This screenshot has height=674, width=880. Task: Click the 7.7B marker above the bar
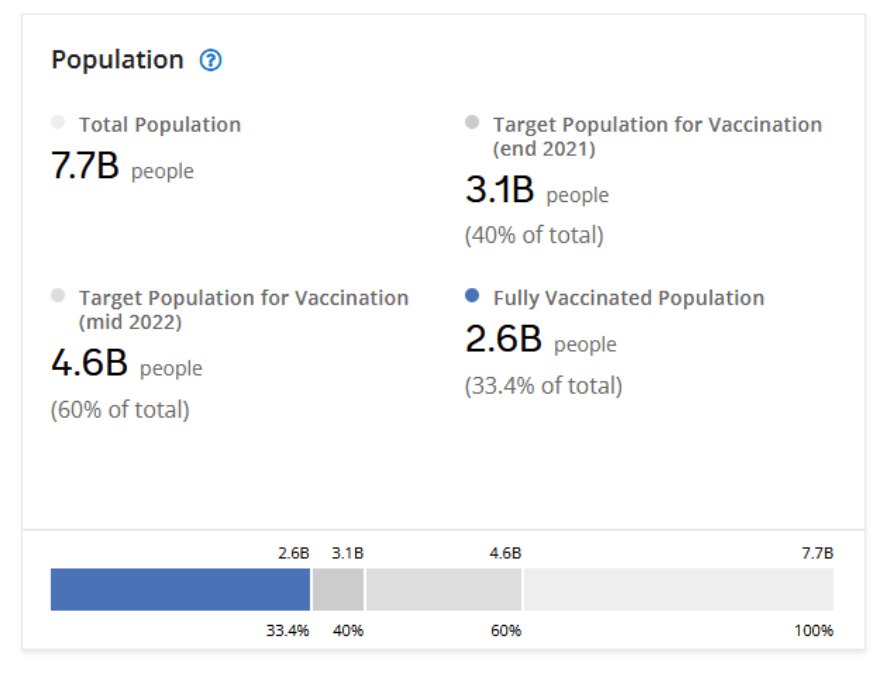[817, 553]
